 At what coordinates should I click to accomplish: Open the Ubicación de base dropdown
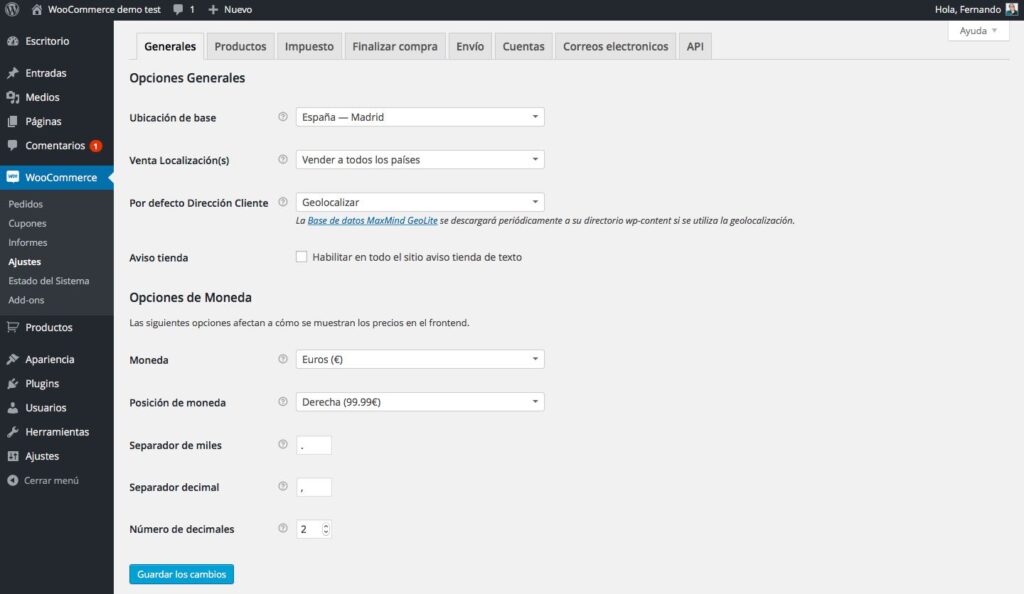point(420,117)
